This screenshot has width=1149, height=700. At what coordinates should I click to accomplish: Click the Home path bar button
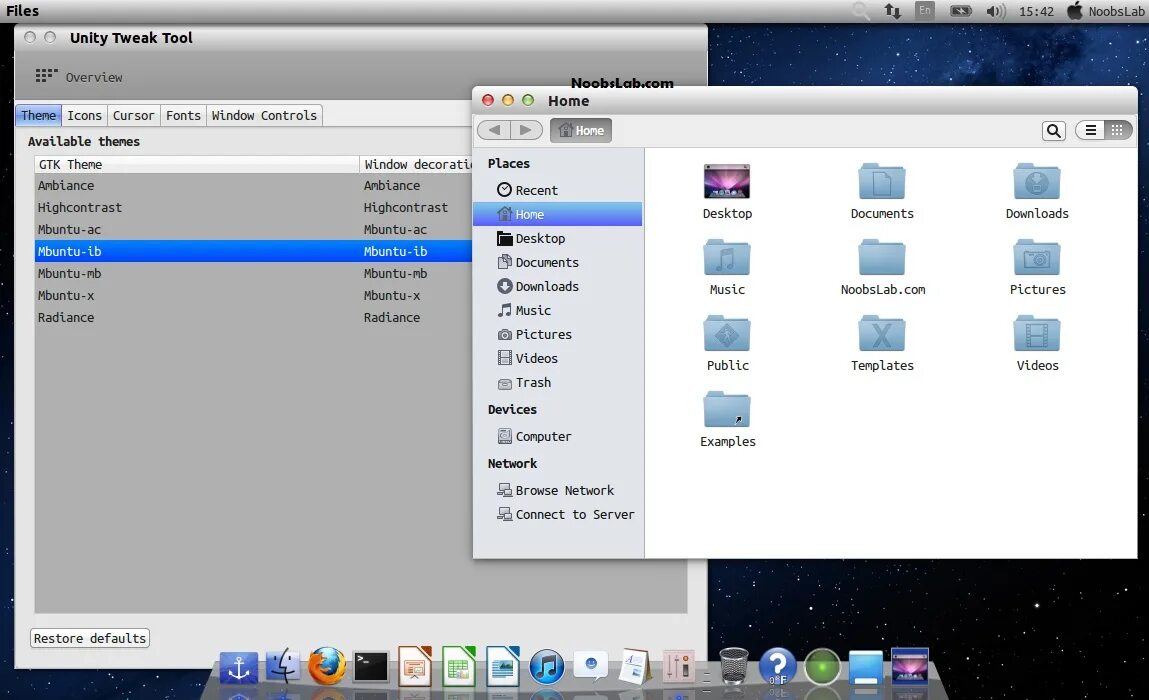pyautogui.click(x=581, y=130)
